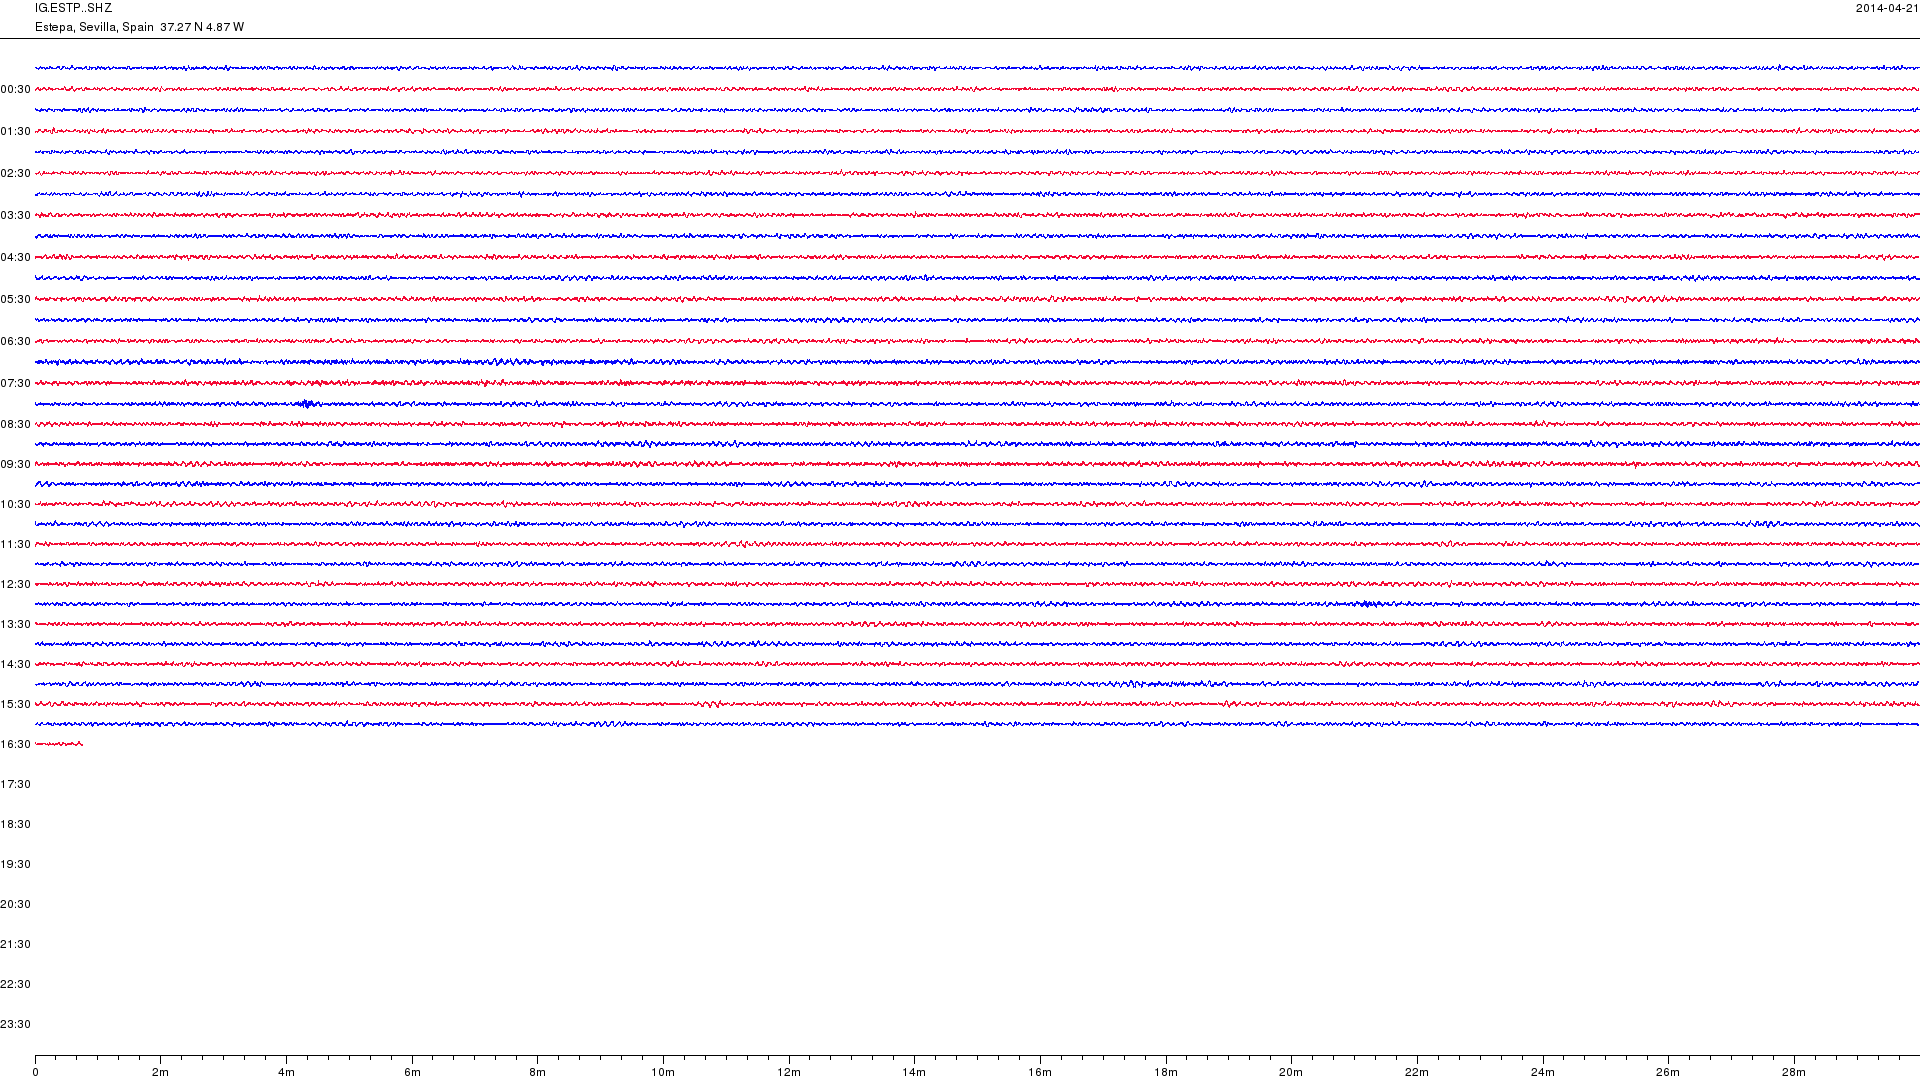Select the 05:30 time row label
Image resolution: width=1920 pixels, height=1080 pixels.
(x=16, y=299)
